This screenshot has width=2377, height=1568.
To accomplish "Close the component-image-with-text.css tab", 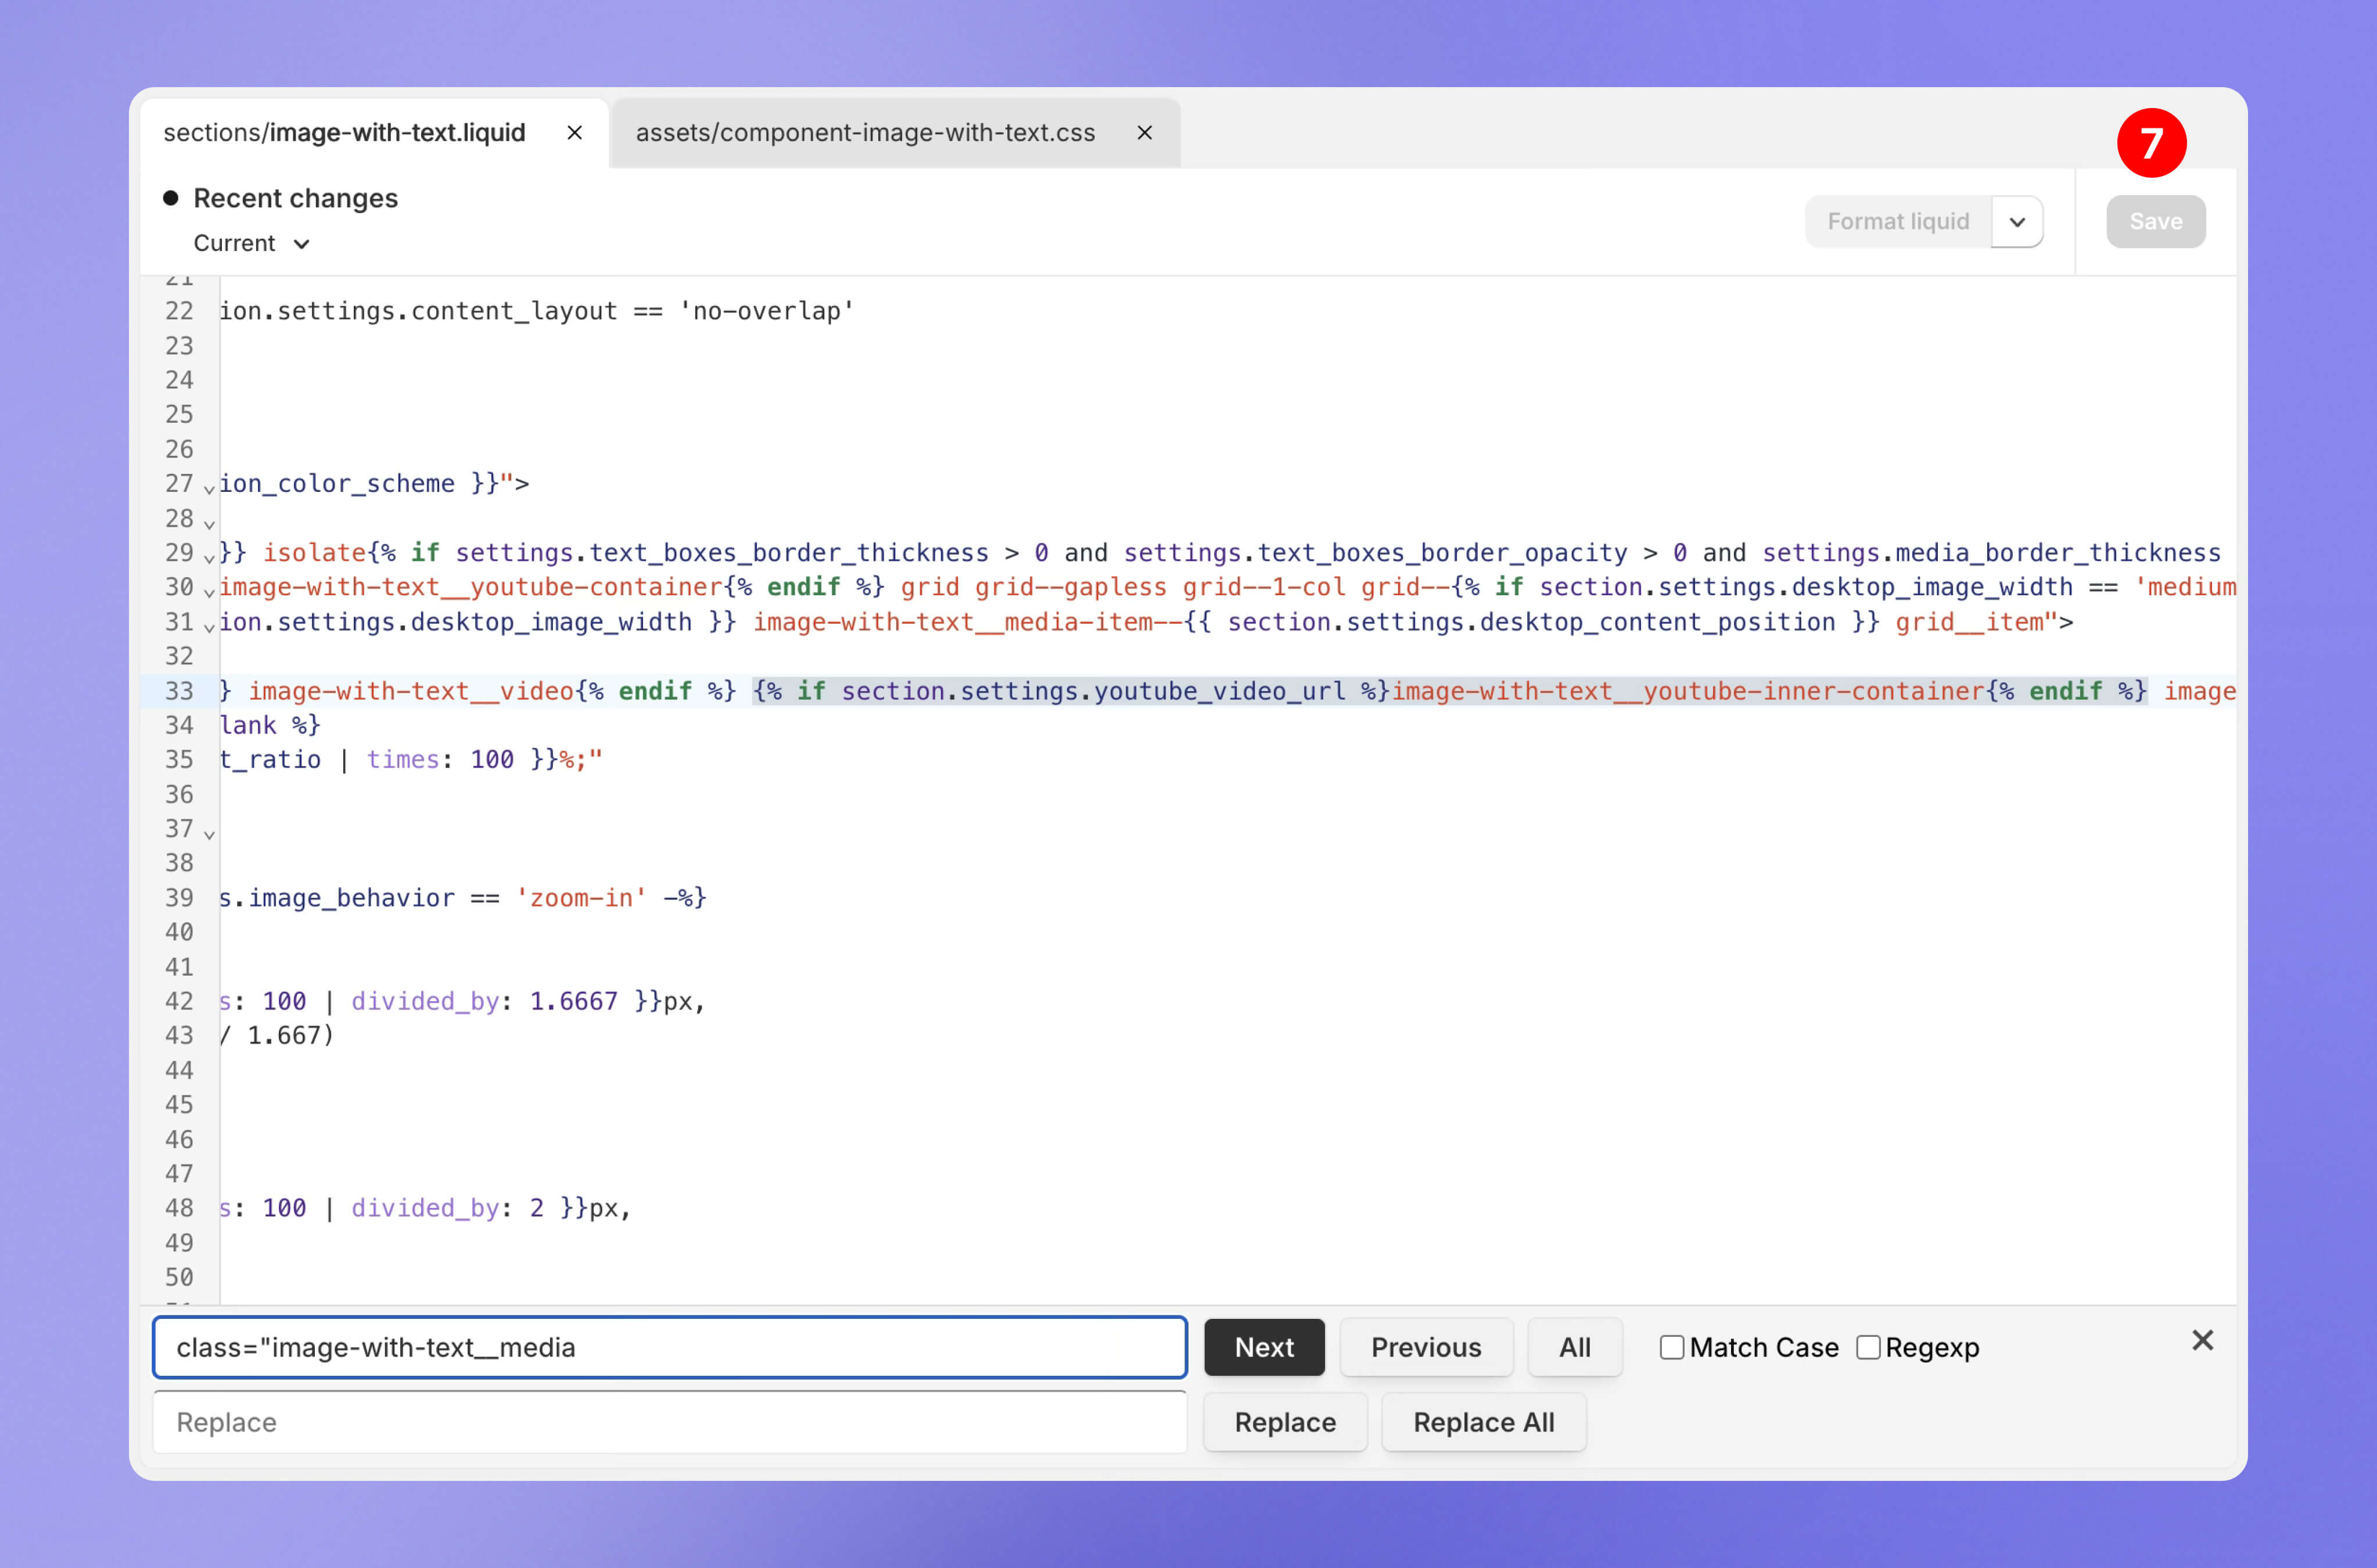I will point(1145,133).
